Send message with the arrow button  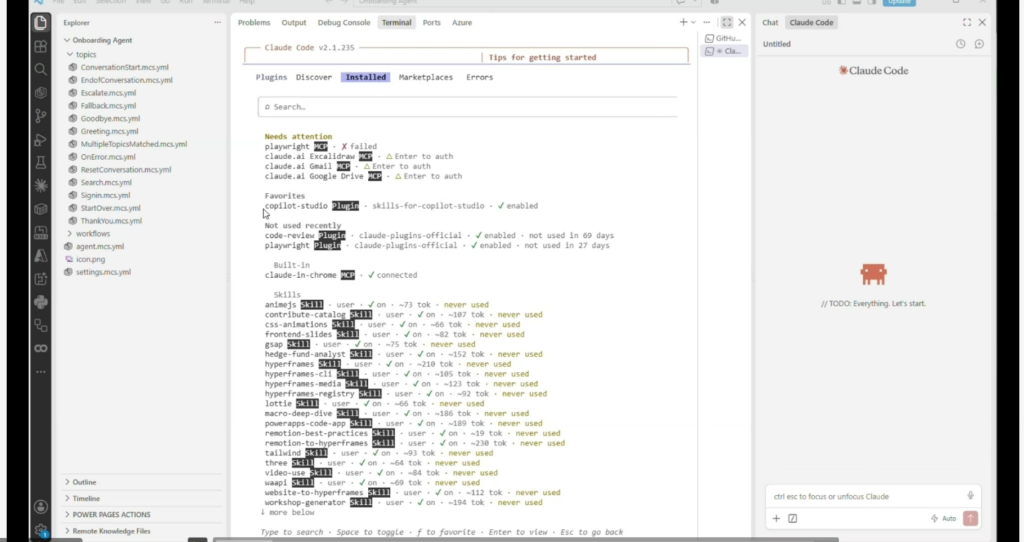pyautogui.click(x=970, y=518)
